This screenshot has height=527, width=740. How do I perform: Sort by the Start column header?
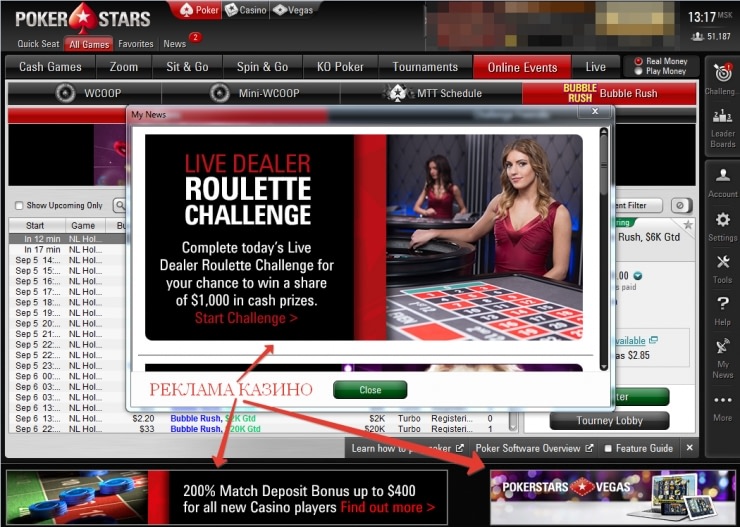click(35, 226)
